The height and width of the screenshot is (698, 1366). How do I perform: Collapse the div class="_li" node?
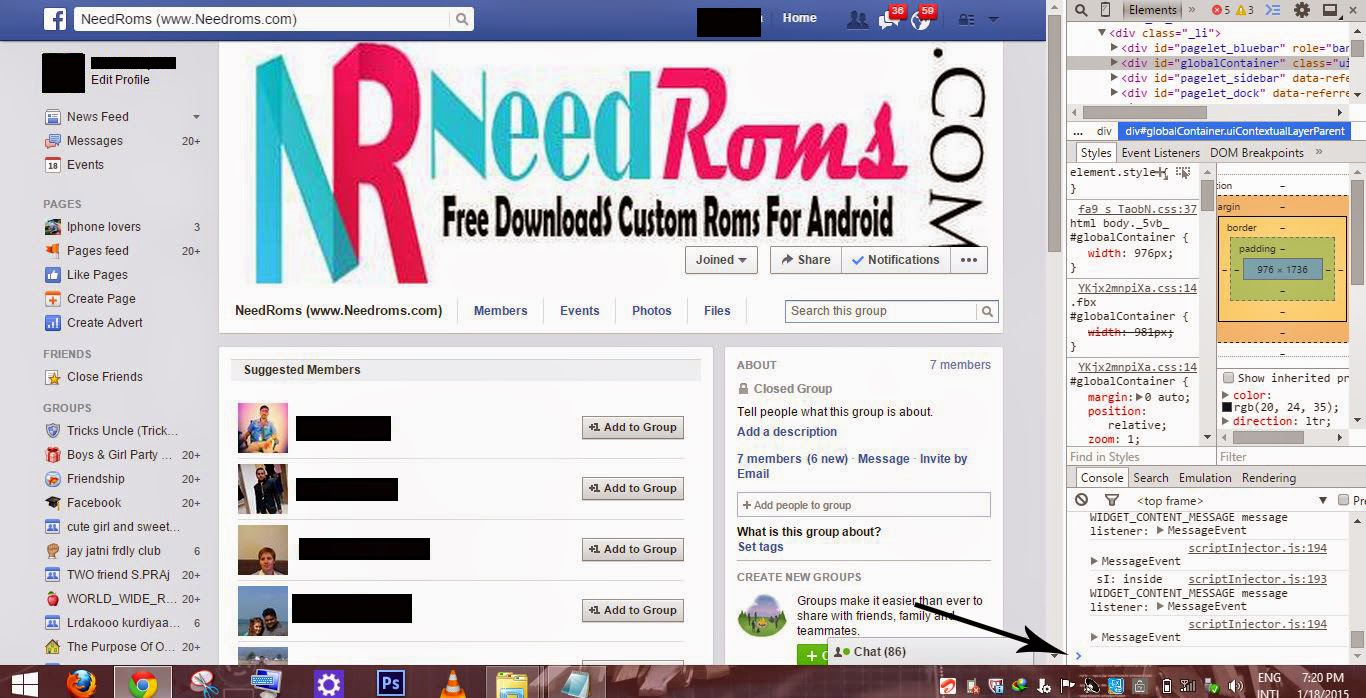click(x=1101, y=33)
